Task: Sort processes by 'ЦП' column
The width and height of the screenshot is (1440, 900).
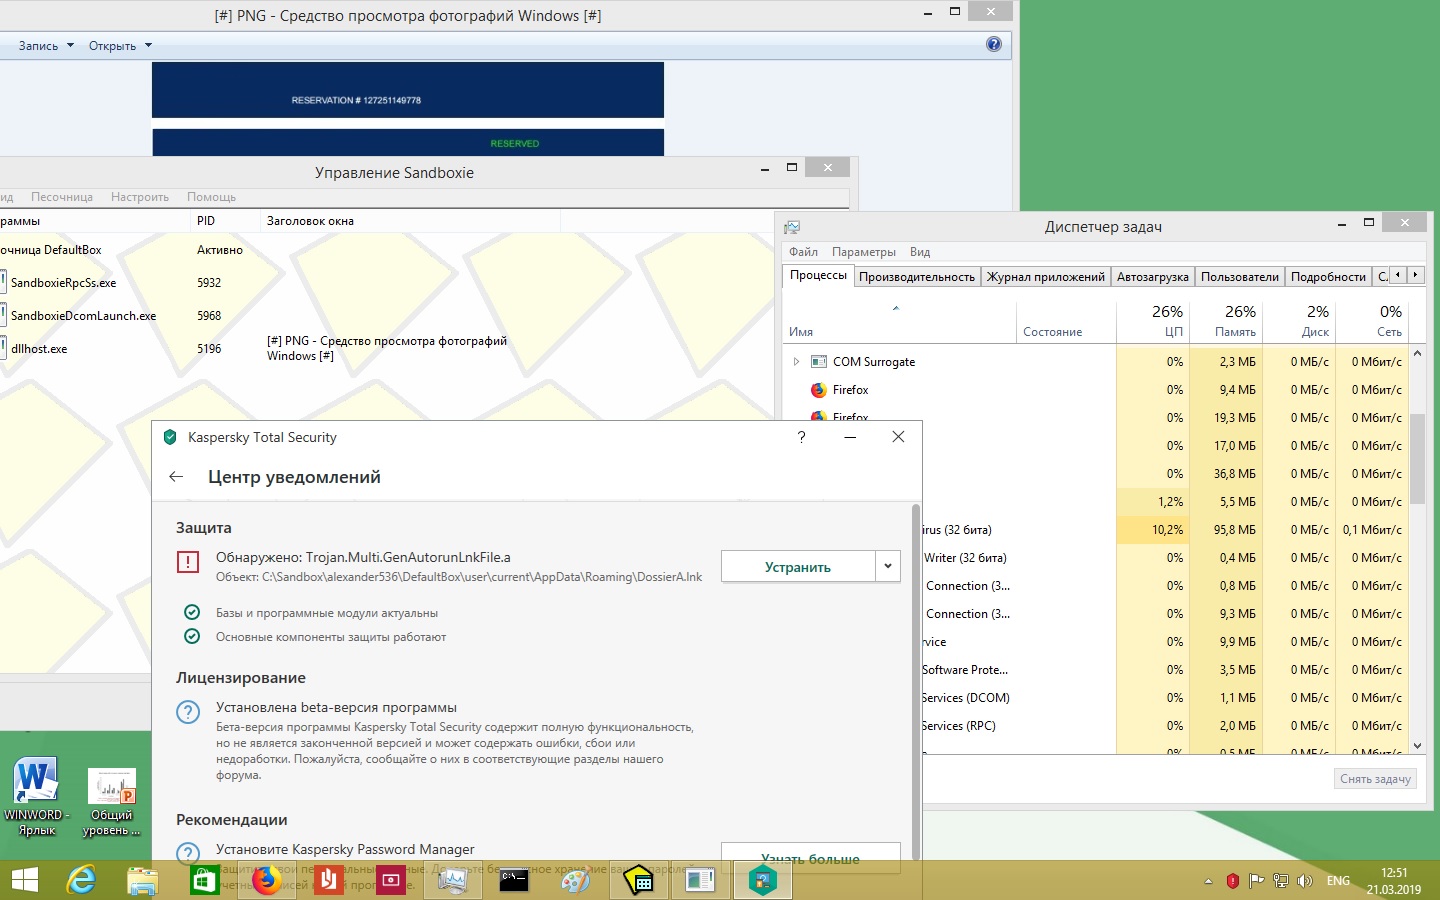Action: tap(1152, 321)
